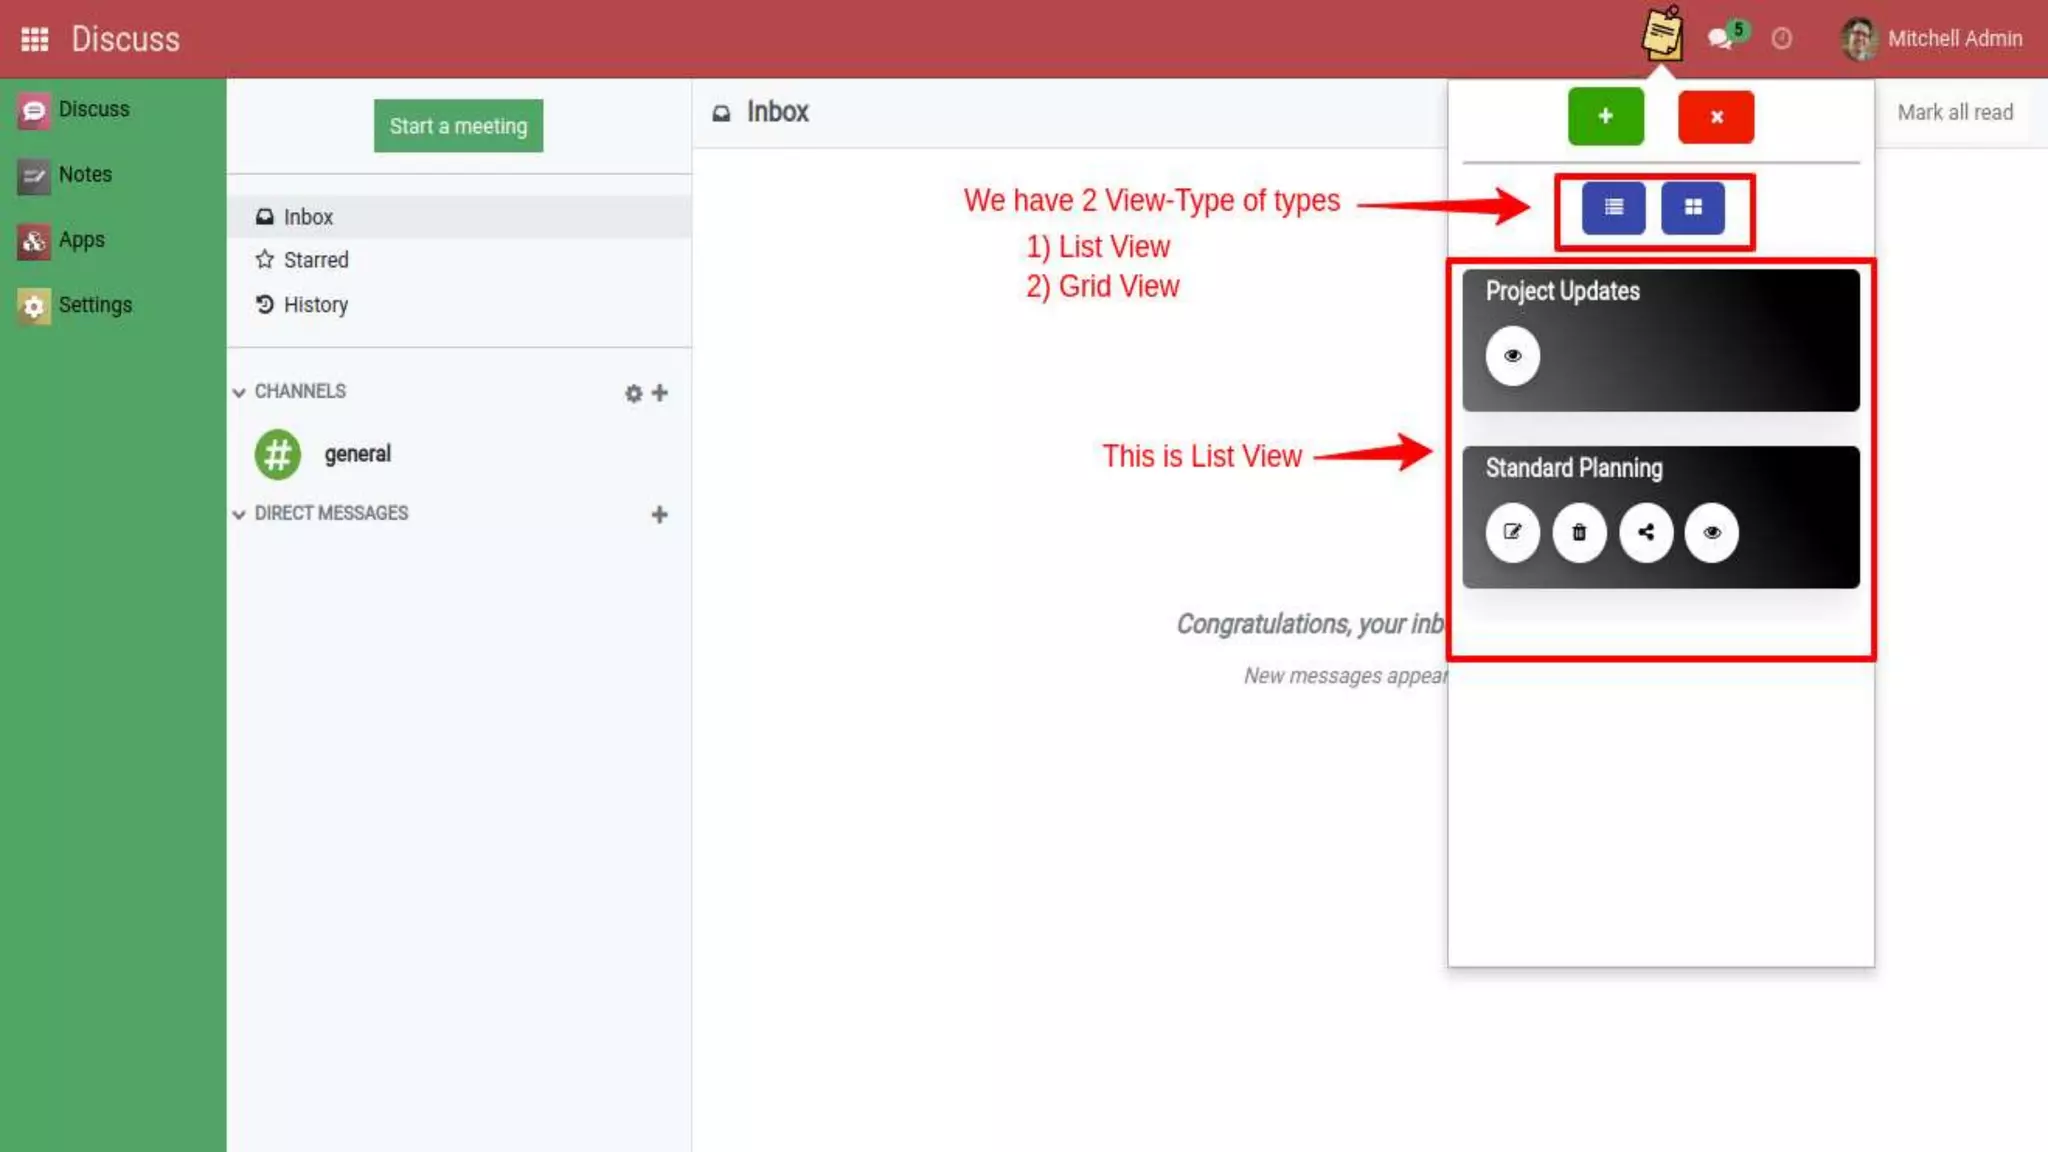The height and width of the screenshot is (1152, 2048).
Task: Click the Start a meeting button
Action: [458, 126]
